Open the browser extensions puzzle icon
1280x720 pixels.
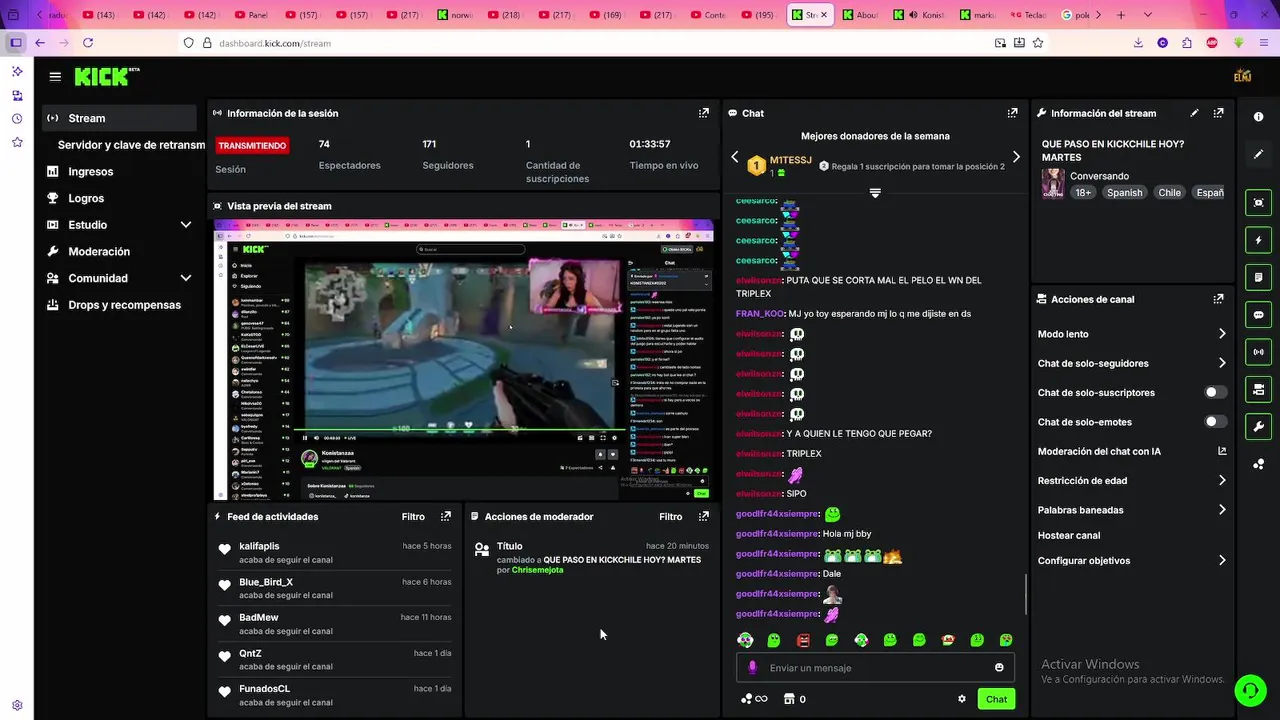[1187, 43]
